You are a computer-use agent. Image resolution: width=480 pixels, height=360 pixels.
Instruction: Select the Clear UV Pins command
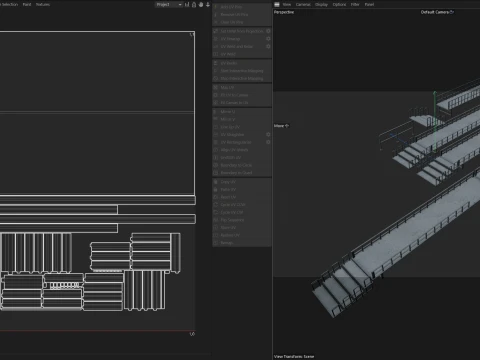click(x=242, y=22)
